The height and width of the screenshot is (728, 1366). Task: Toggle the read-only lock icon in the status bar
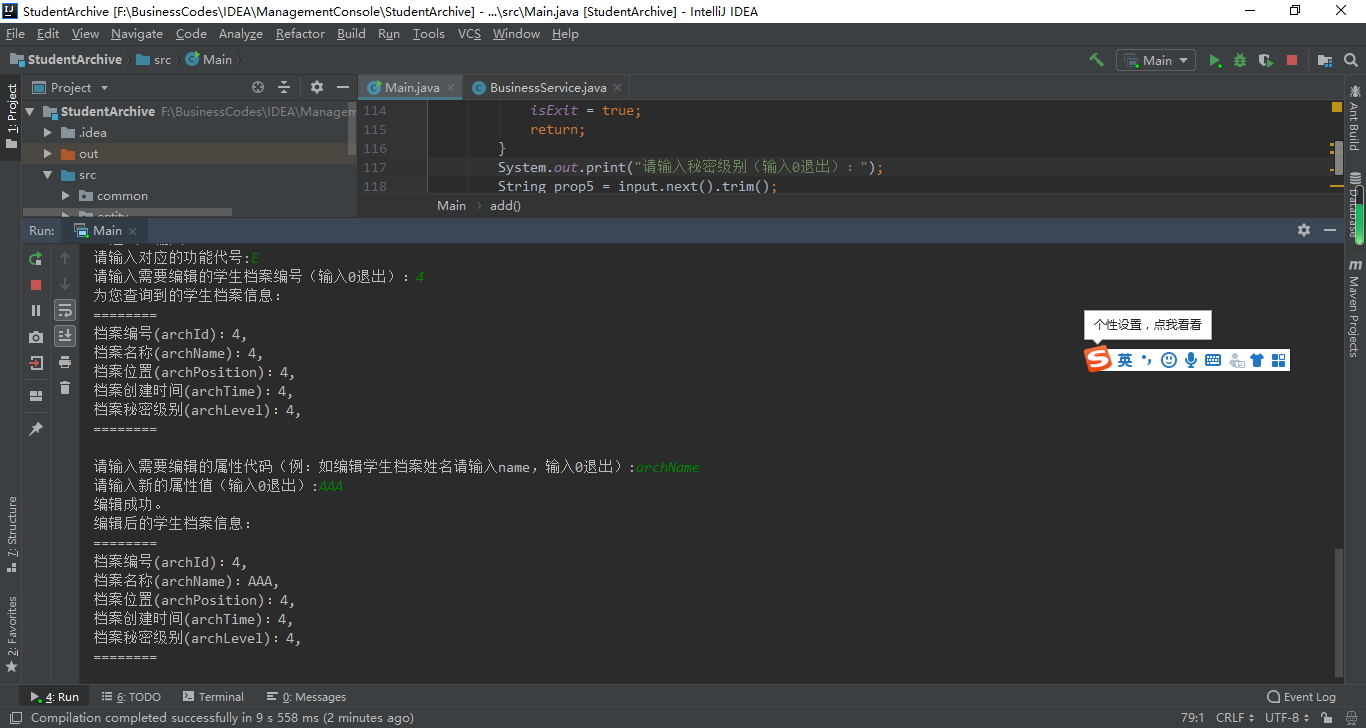coord(1327,717)
